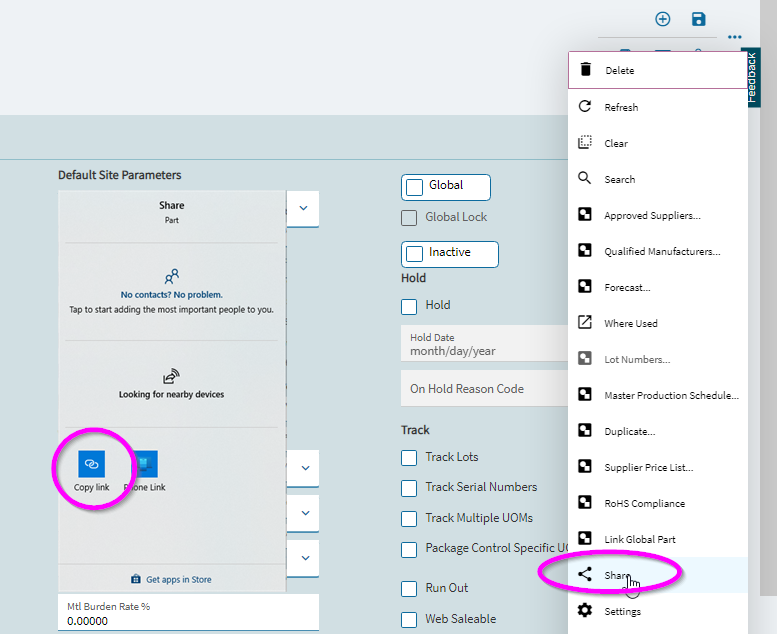Click the Delete trash icon
The width and height of the screenshot is (777, 634).
coord(586,71)
